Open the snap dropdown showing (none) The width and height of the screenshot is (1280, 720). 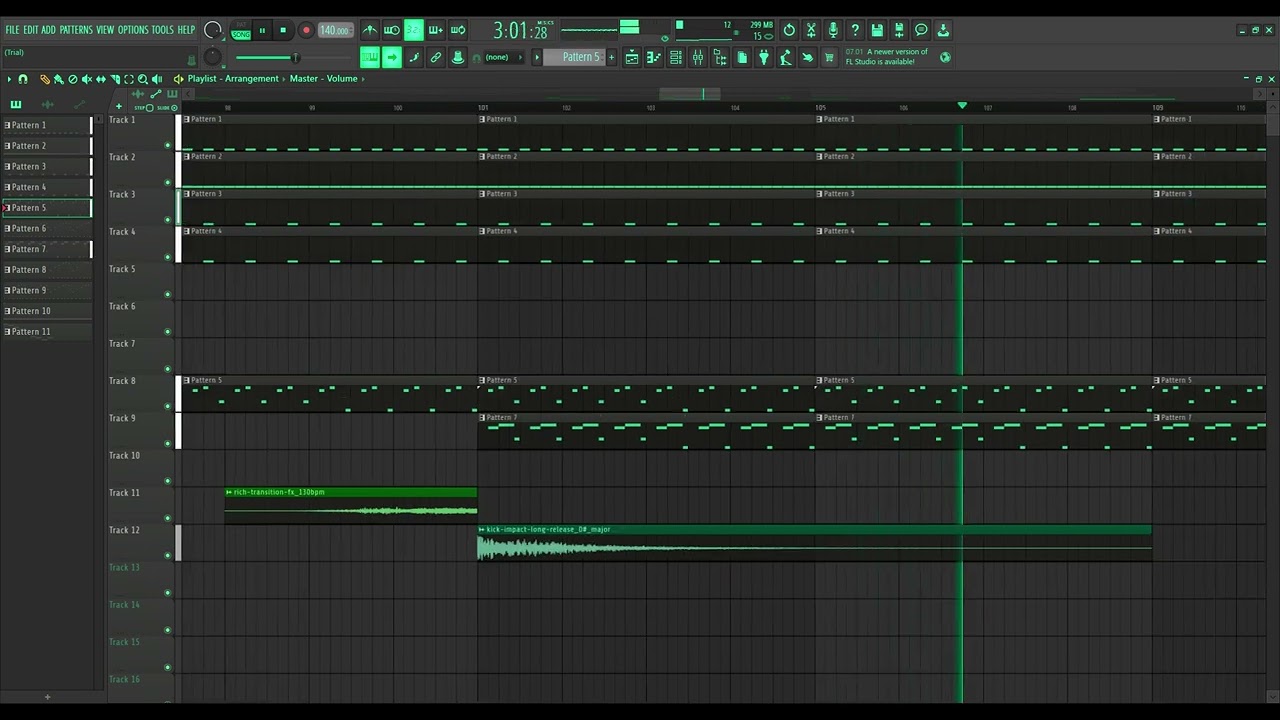503,57
